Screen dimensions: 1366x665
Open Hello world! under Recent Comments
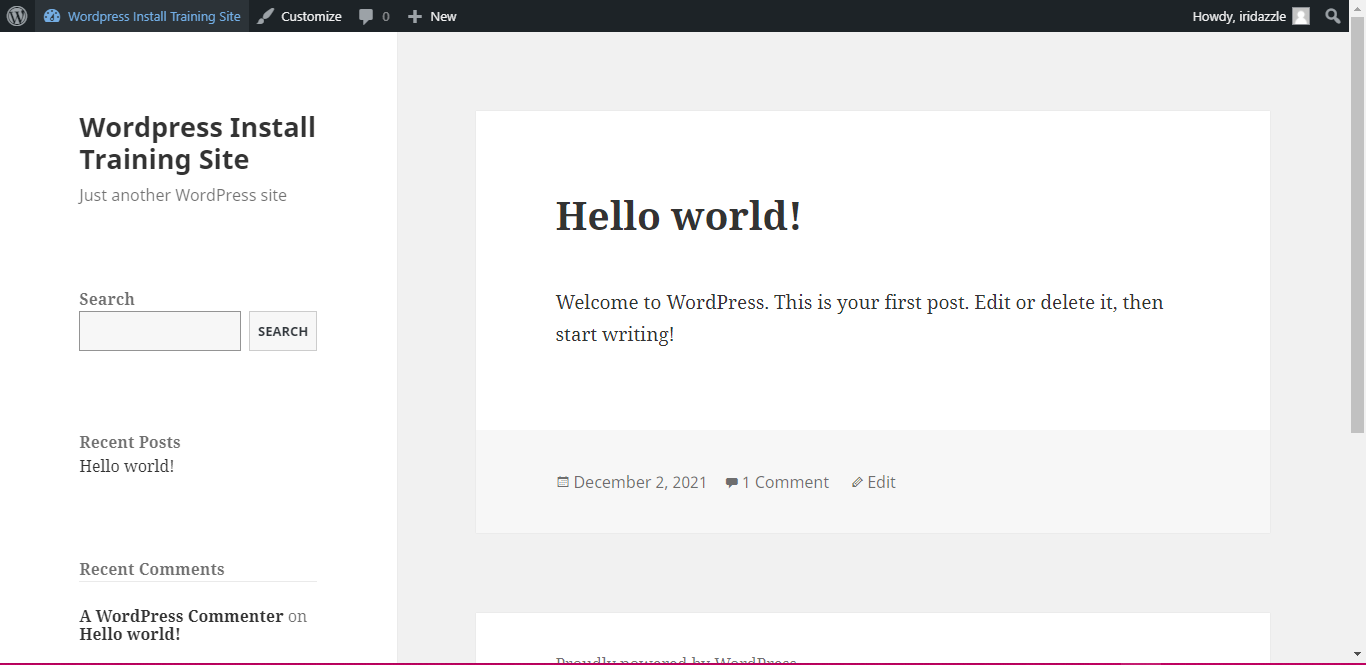pyautogui.click(x=130, y=634)
